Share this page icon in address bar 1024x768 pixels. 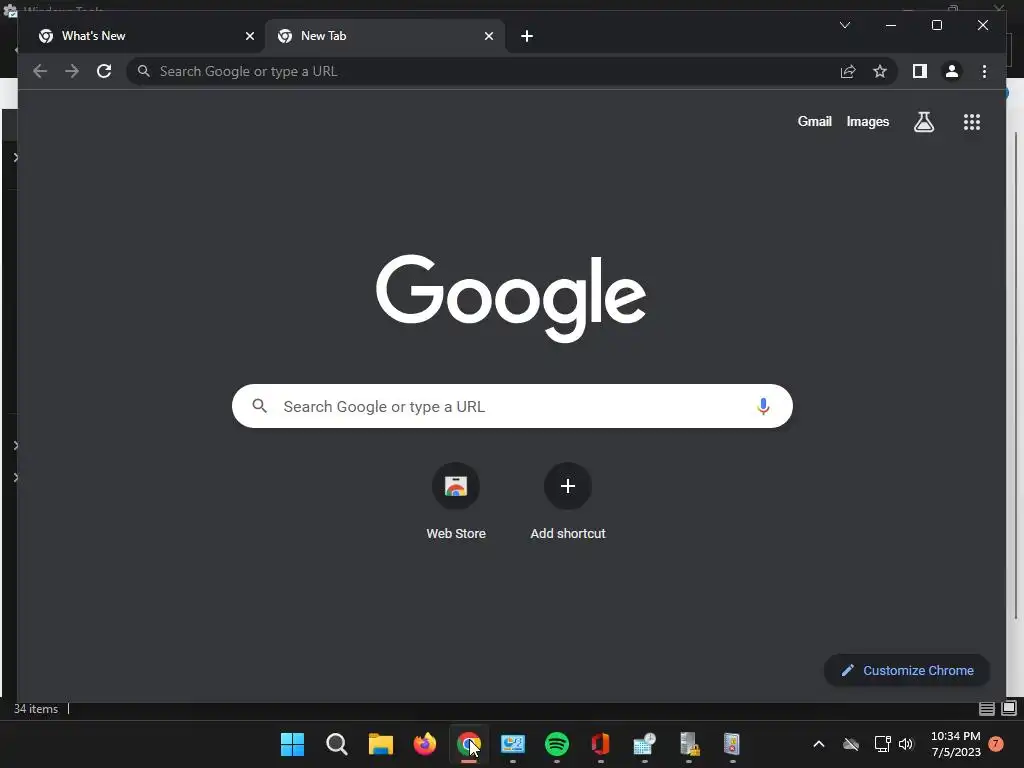(848, 71)
